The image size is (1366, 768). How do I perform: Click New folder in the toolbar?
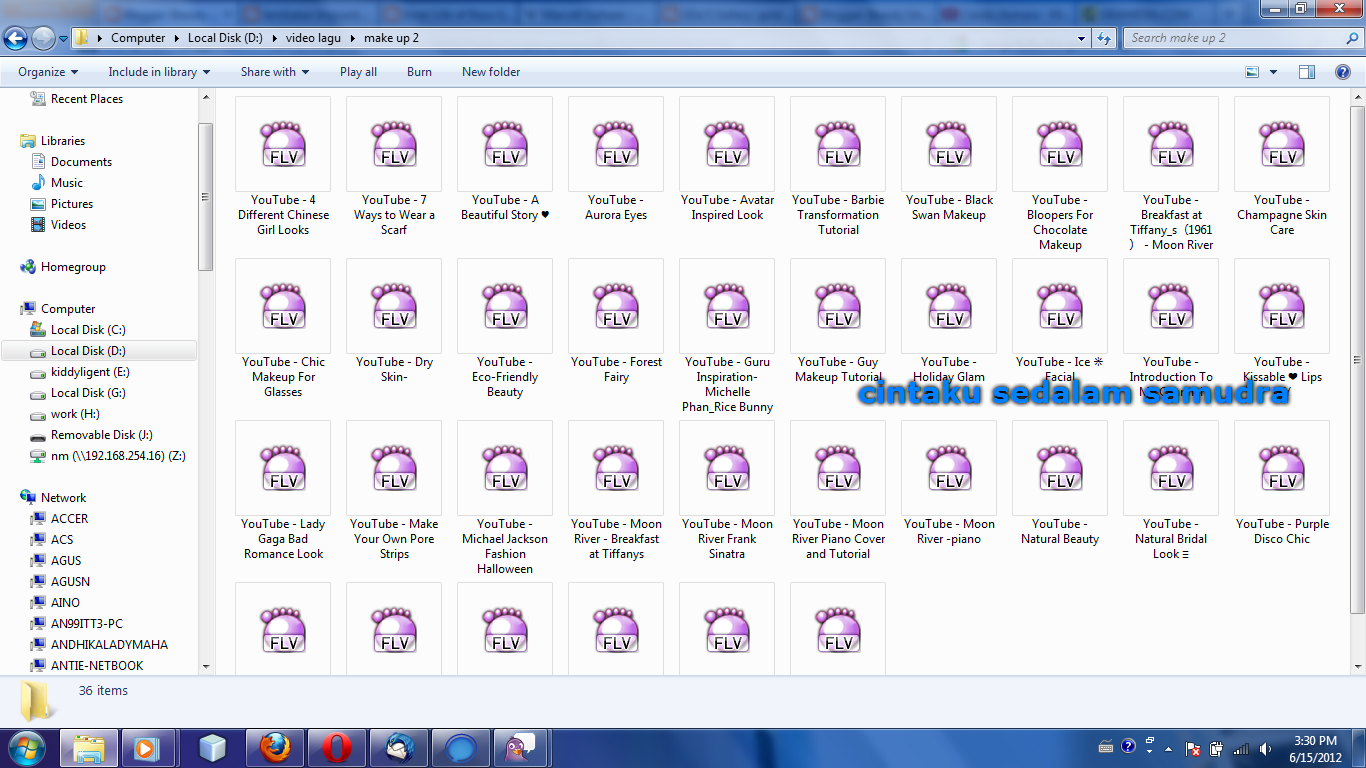pyautogui.click(x=490, y=72)
